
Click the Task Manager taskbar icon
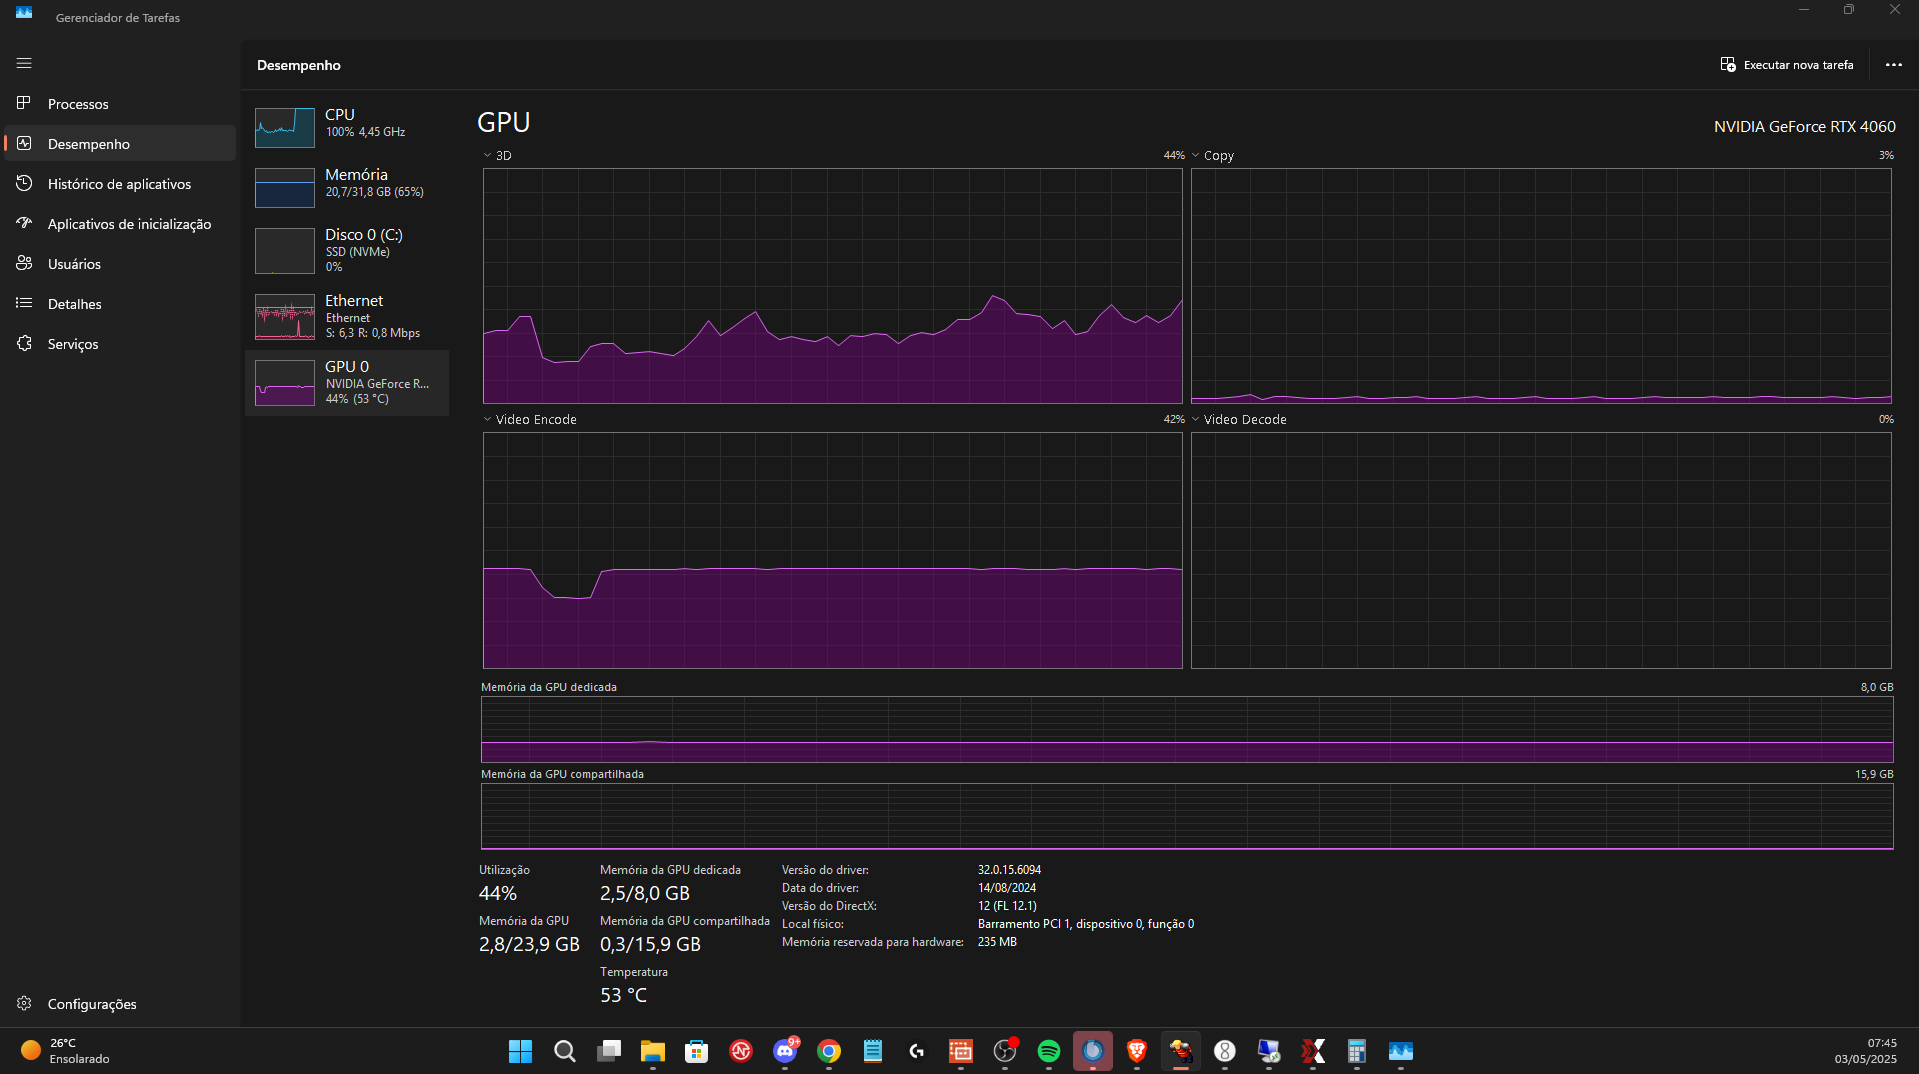coord(1401,1051)
